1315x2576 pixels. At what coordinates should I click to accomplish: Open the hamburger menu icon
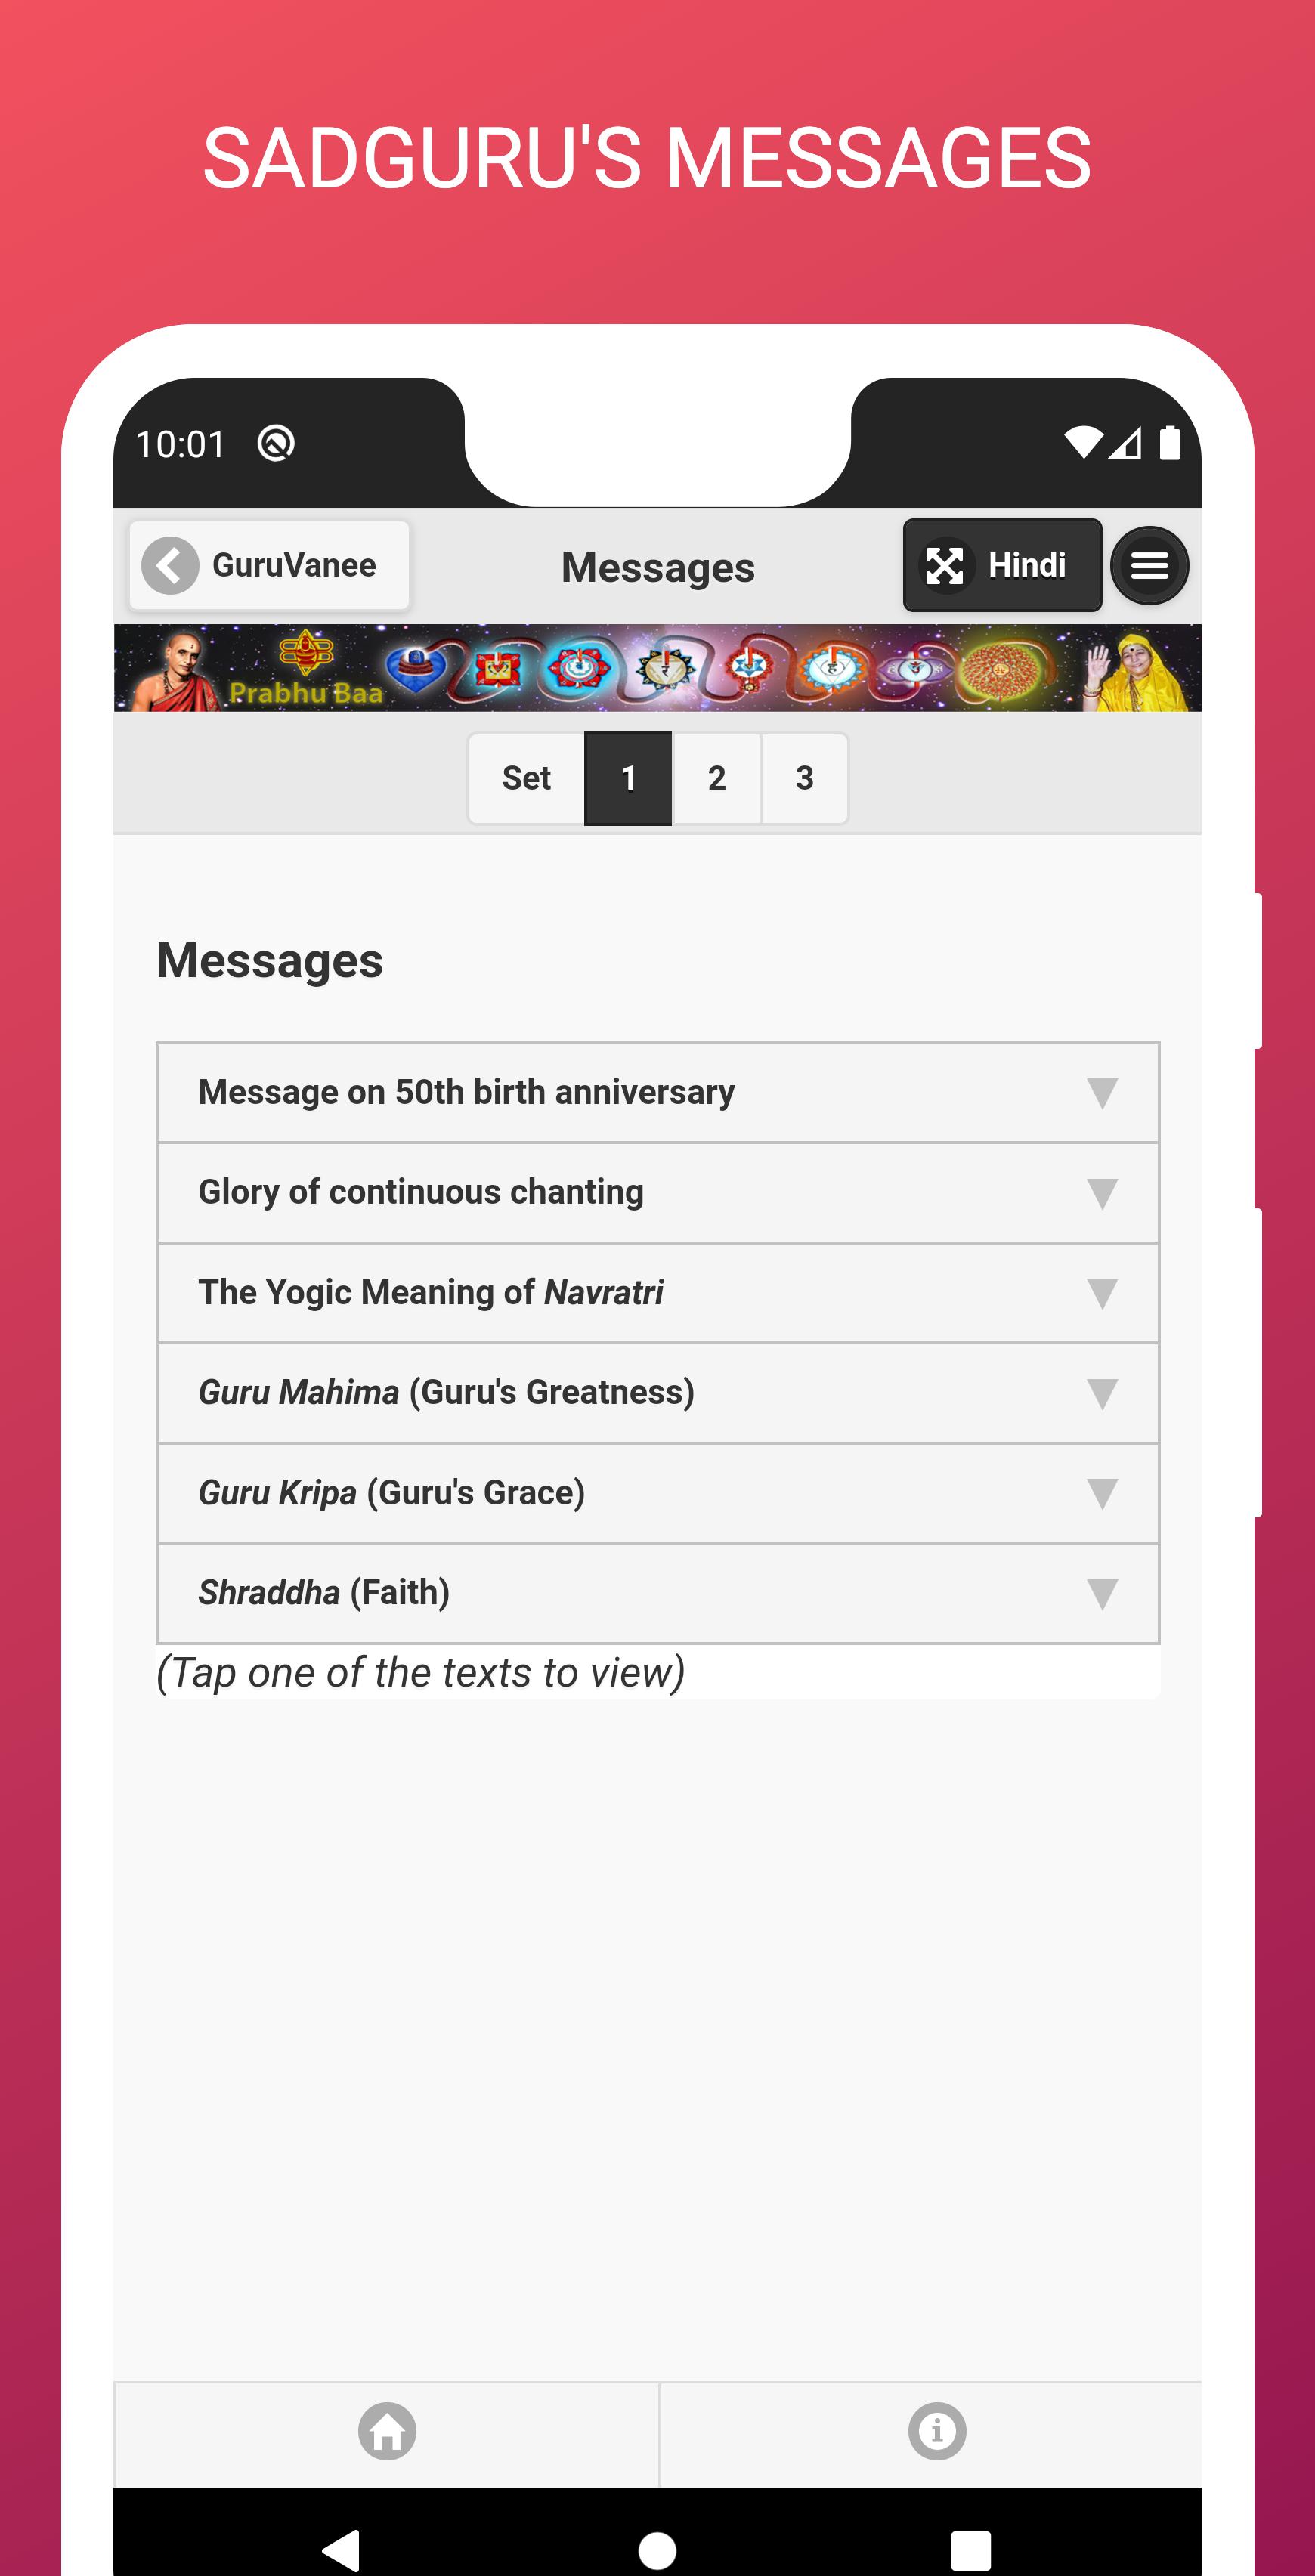coord(1149,565)
